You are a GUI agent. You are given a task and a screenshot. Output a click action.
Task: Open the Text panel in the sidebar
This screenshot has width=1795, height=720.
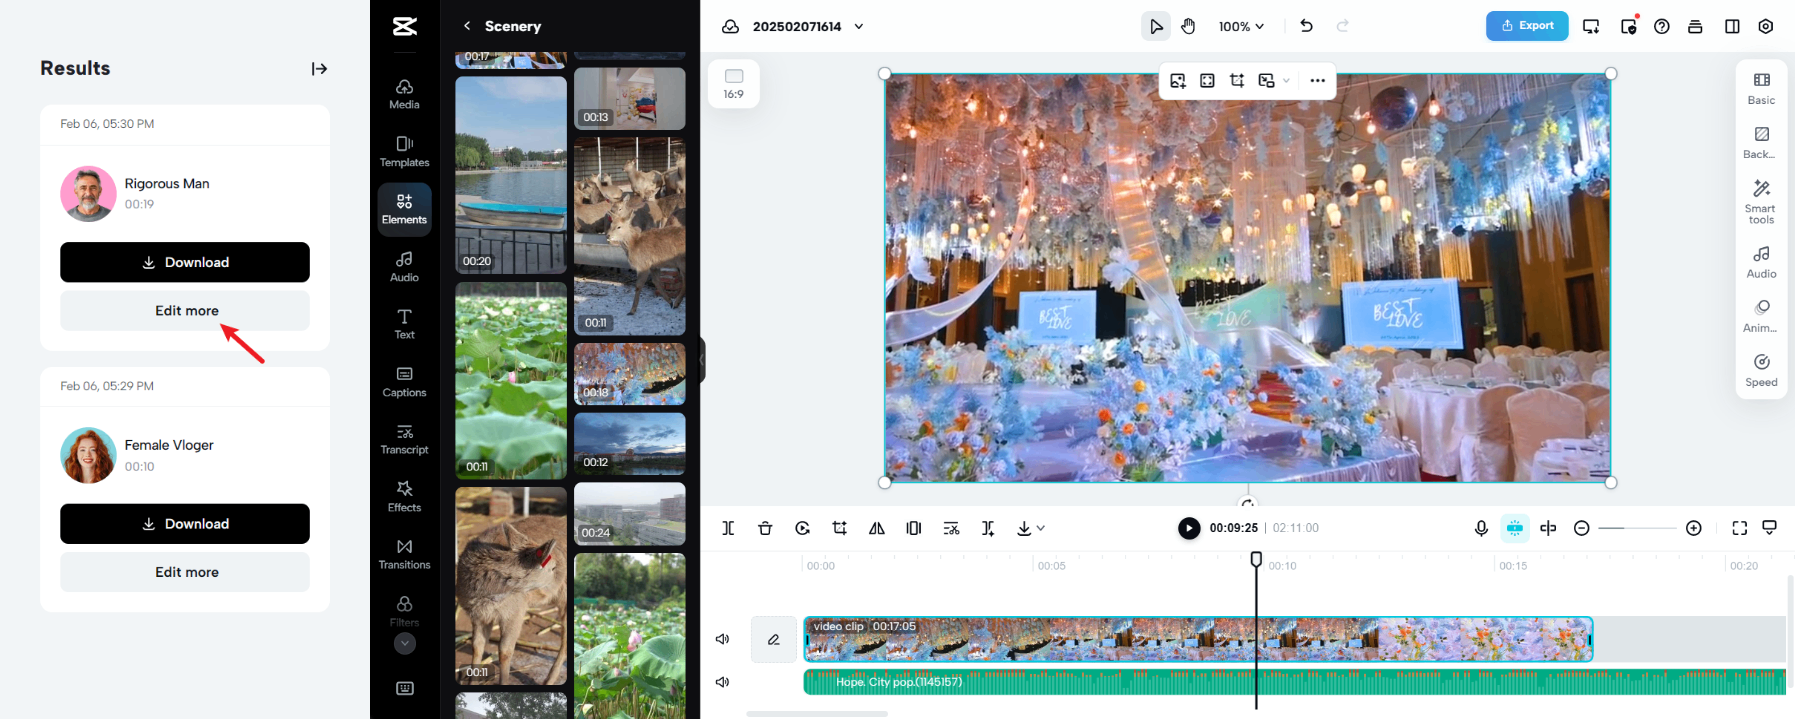tap(404, 324)
